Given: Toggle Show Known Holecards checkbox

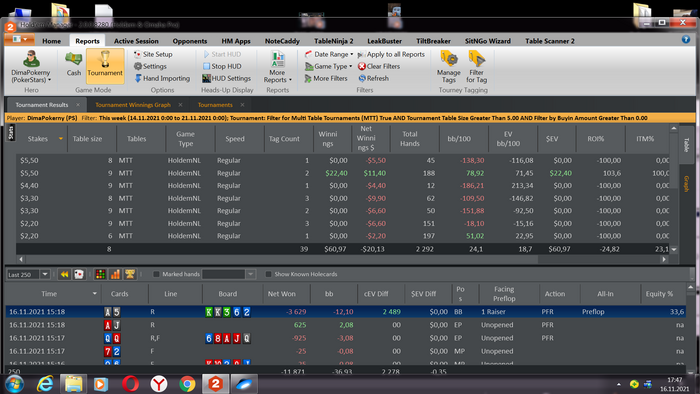Looking at the screenshot, I should pos(268,274).
